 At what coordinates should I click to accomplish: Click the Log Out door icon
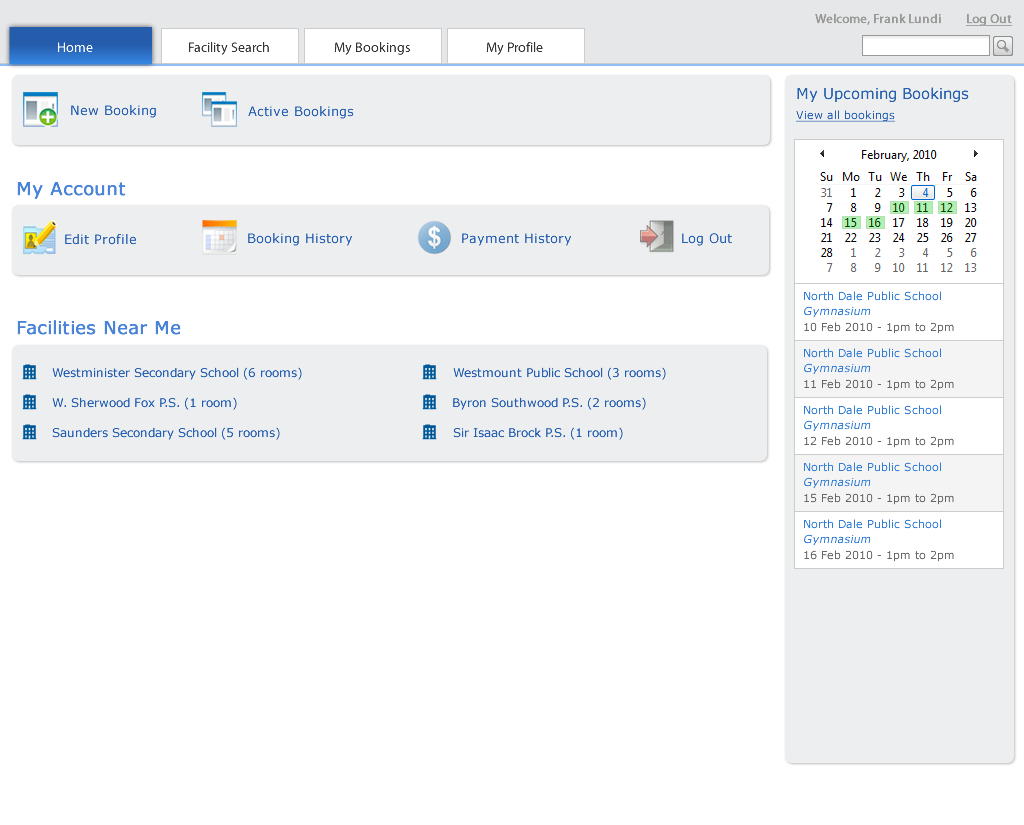656,237
